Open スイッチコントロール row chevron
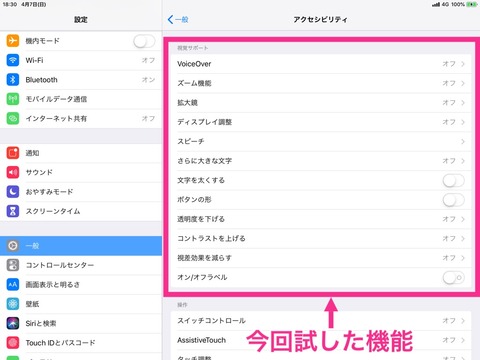The width and height of the screenshot is (480, 360). pyautogui.click(x=463, y=320)
